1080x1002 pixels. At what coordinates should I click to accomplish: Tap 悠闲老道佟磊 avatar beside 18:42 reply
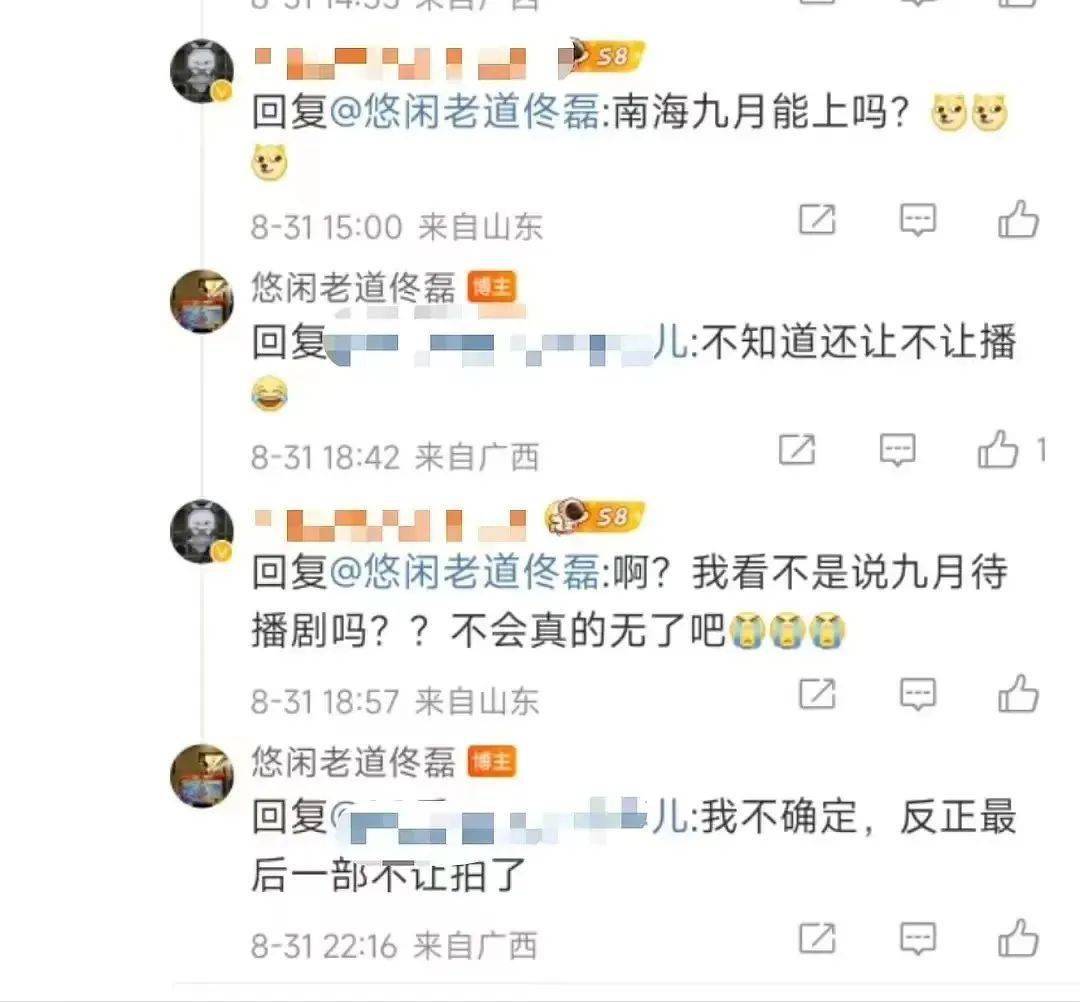pyautogui.click(x=202, y=301)
